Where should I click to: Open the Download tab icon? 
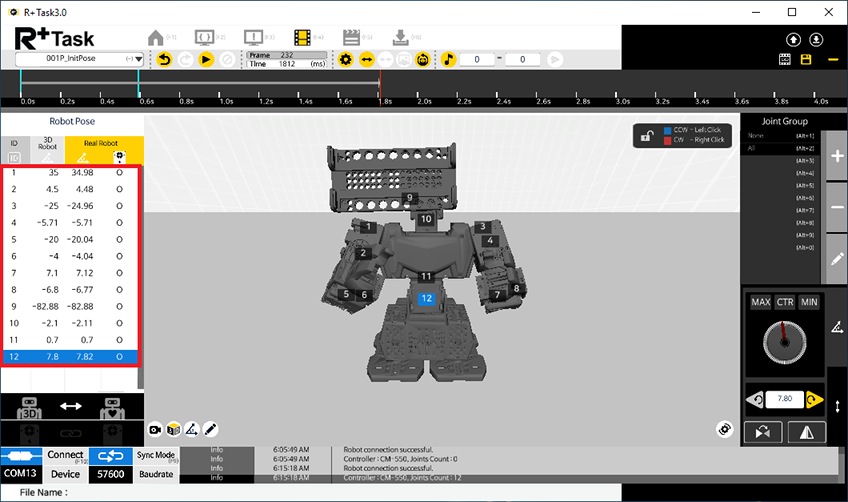point(399,37)
